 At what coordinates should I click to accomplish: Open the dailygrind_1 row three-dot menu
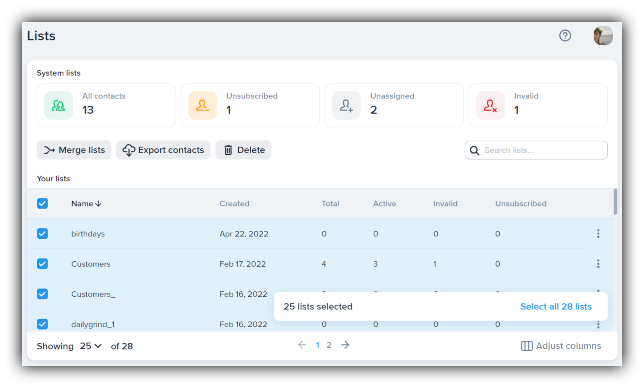tap(598, 324)
